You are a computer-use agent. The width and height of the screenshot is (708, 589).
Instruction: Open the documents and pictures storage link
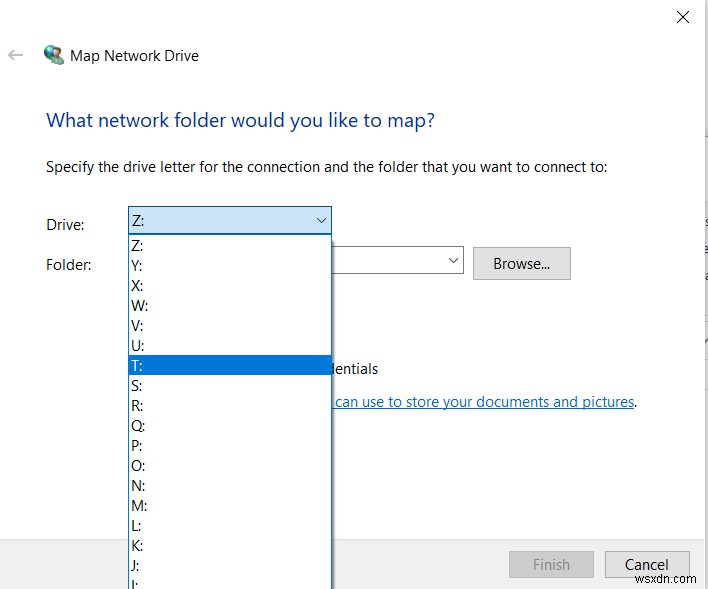(485, 402)
